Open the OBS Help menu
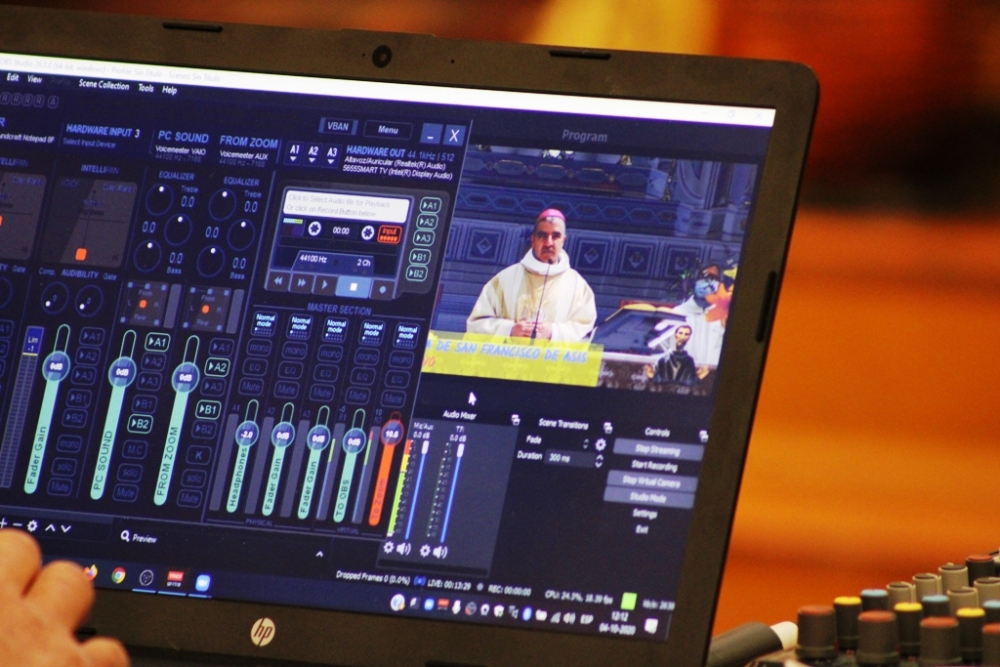This screenshot has width=1000, height=667. (x=169, y=90)
